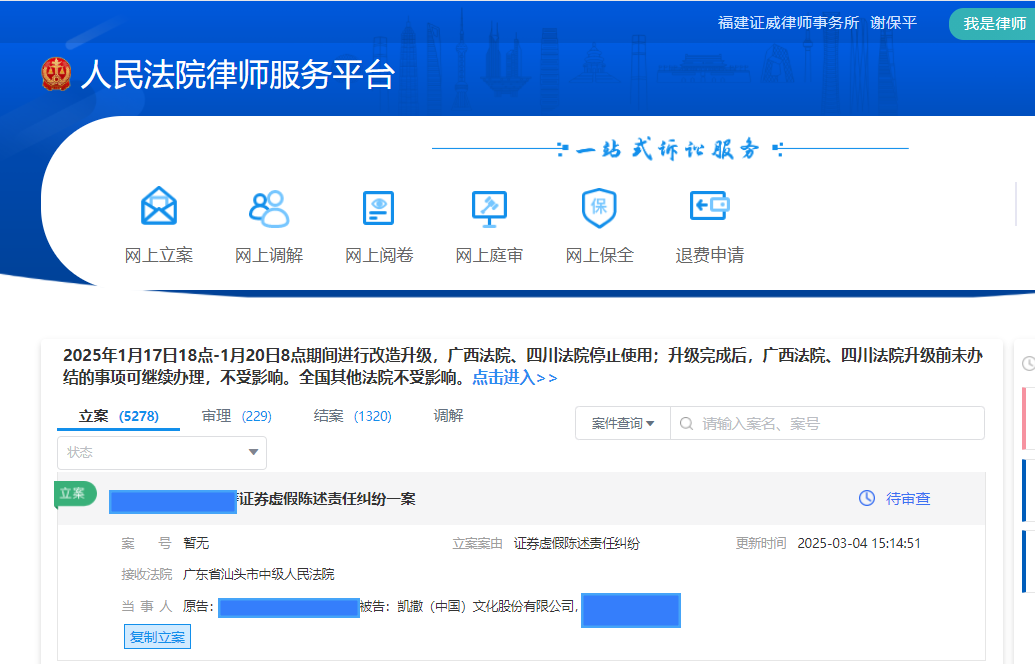1035x664 pixels.
Task: Open 网上立案 envelope icon
Action: pos(158,207)
